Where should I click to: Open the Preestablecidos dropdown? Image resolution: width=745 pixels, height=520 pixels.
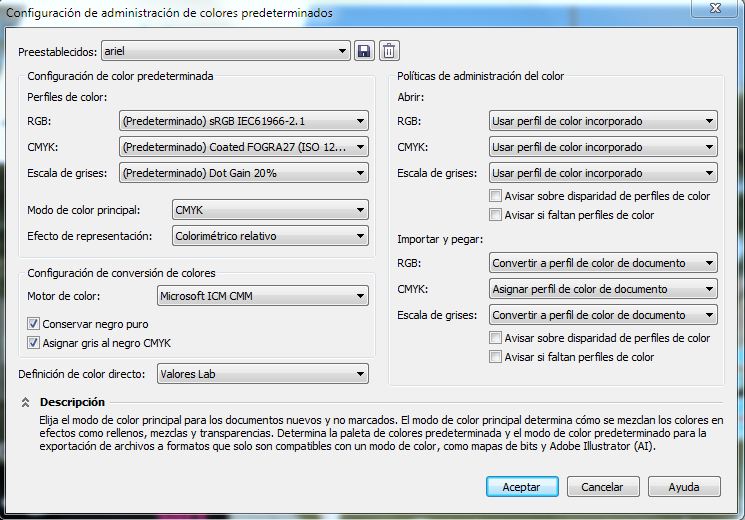pos(225,51)
